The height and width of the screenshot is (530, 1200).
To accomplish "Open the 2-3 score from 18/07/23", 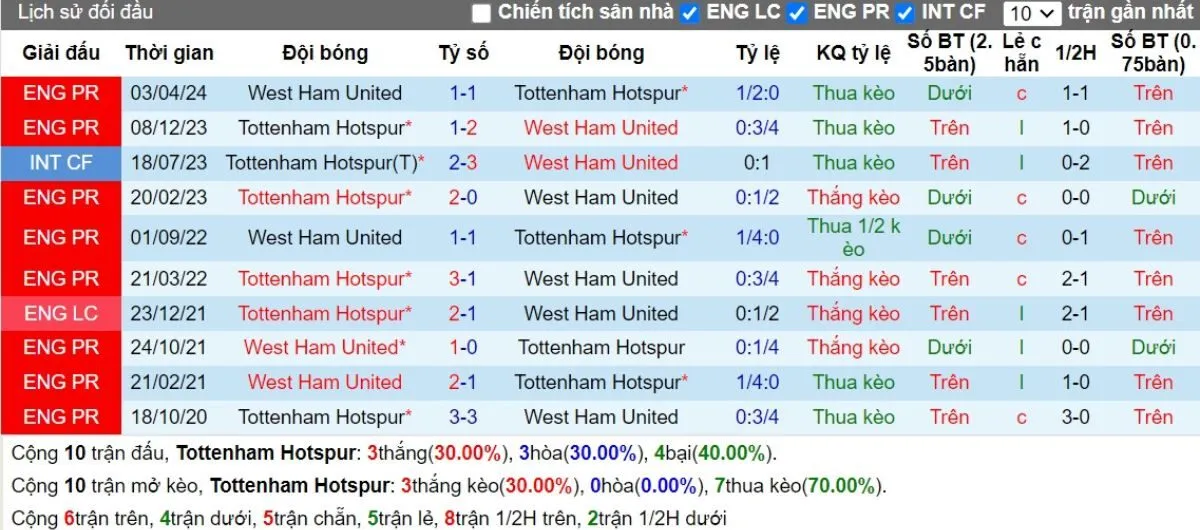I will (463, 163).
